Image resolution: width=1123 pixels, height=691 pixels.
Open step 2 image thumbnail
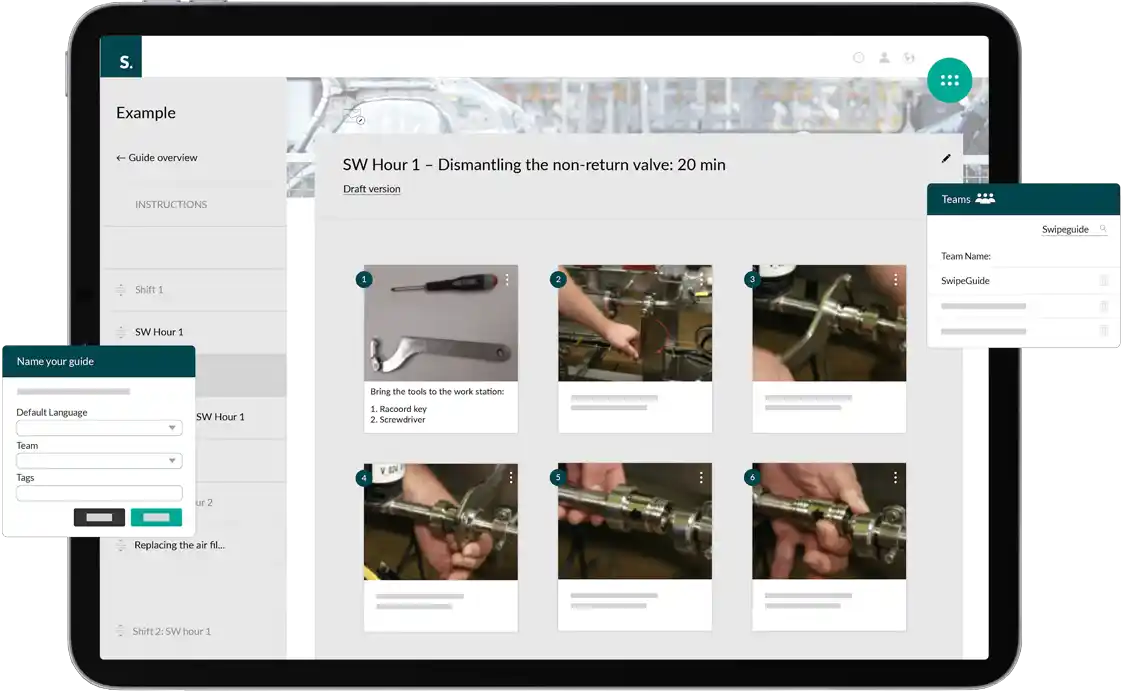tap(635, 323)
